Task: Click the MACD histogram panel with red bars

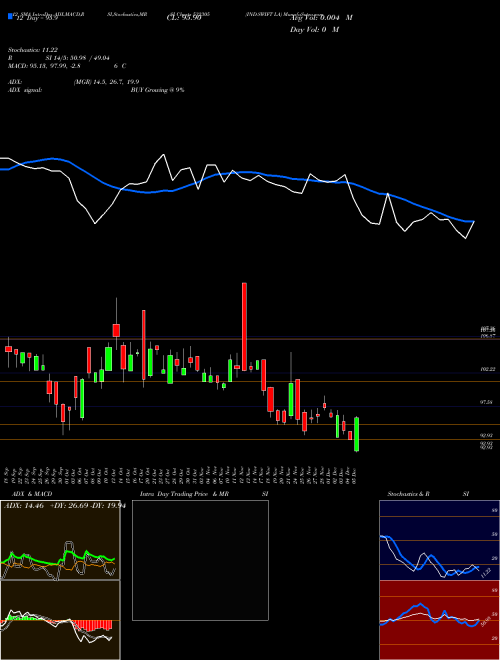Action: click(x=60, y=620)
